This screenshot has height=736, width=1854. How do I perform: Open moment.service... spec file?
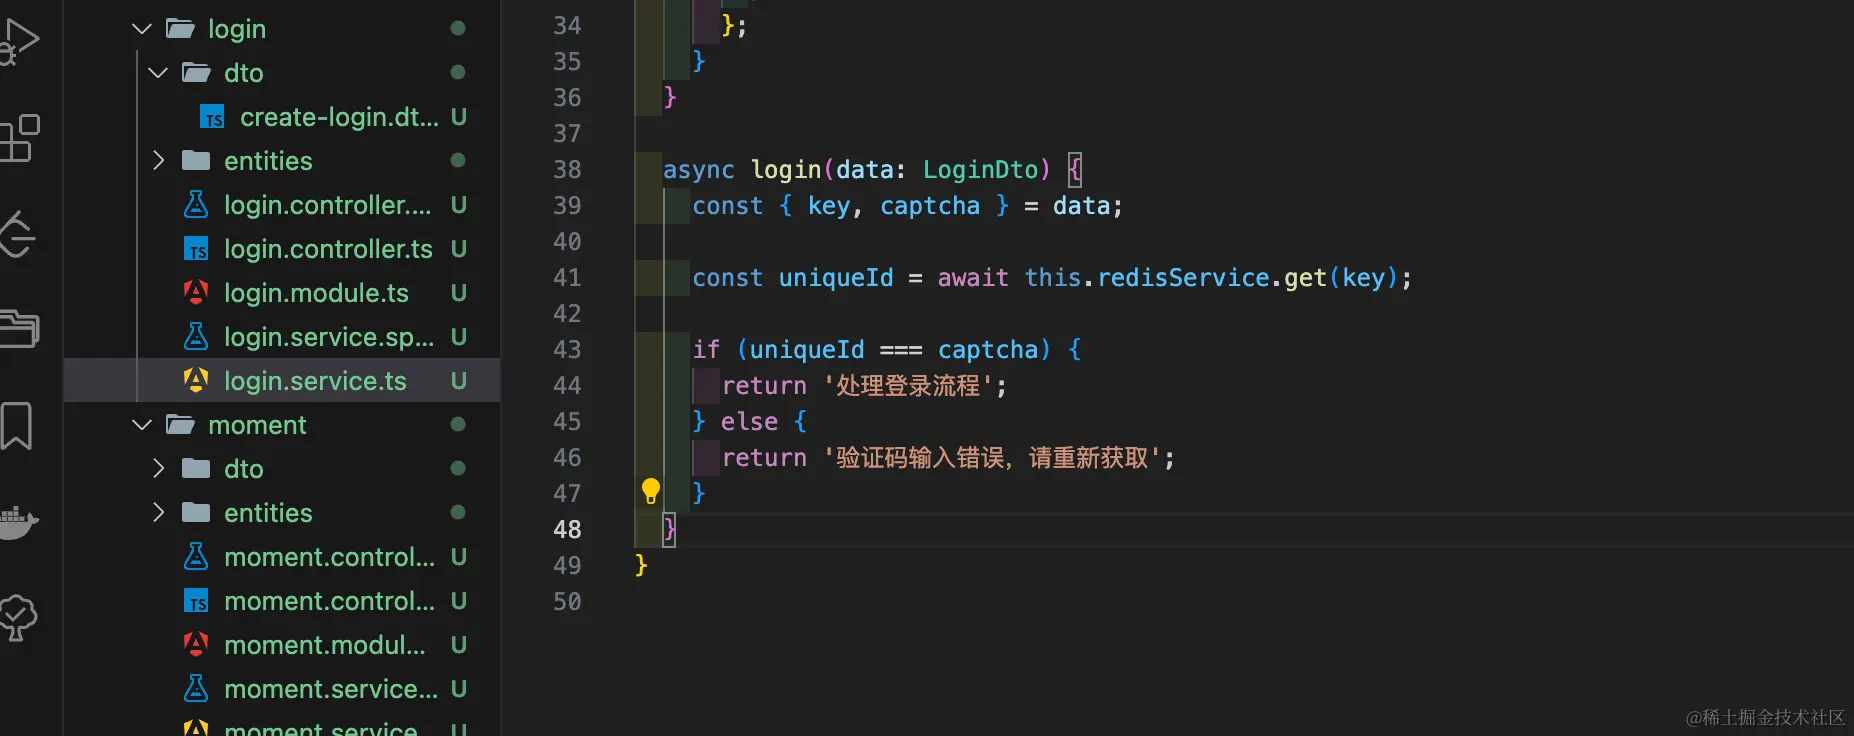click(x=331, y=689)
